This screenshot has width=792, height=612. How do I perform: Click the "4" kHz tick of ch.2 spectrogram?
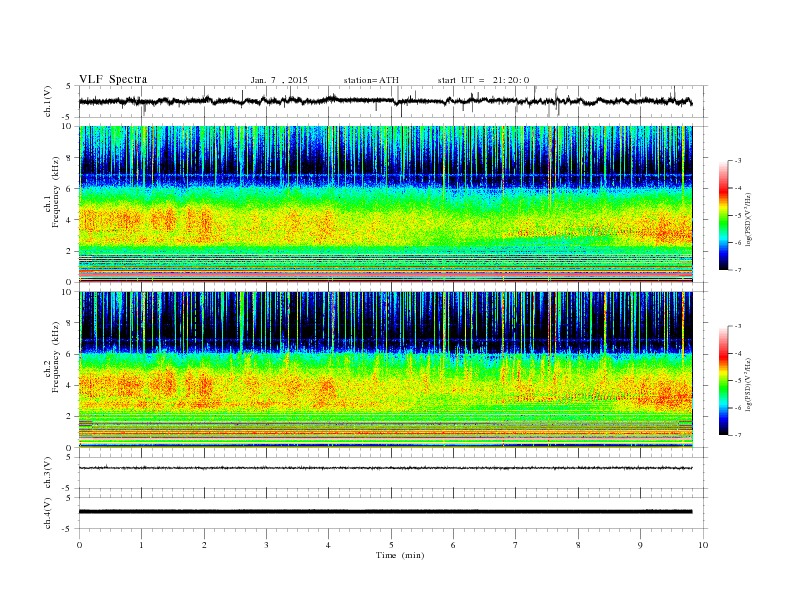[69, 385]
